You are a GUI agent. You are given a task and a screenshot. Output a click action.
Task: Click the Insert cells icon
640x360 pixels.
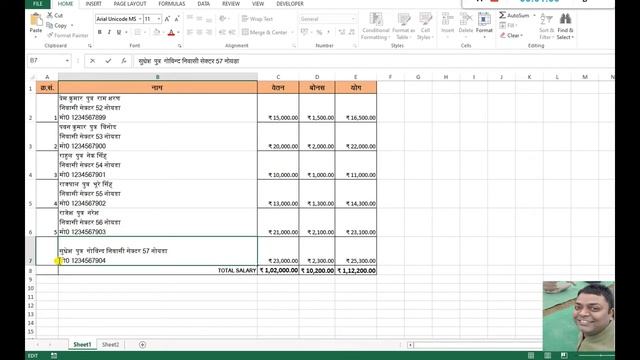click(447, 19)
